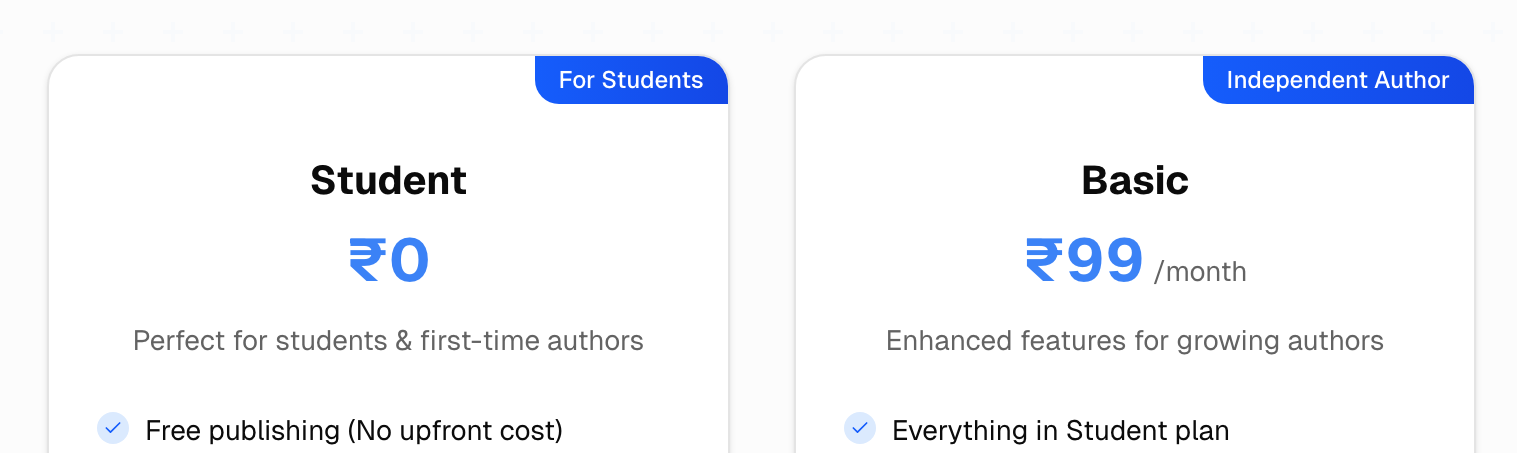This screenshot has height=453, width=1517.
Task: Select the "Independent Author" badge
Action: coord(1337,80)
